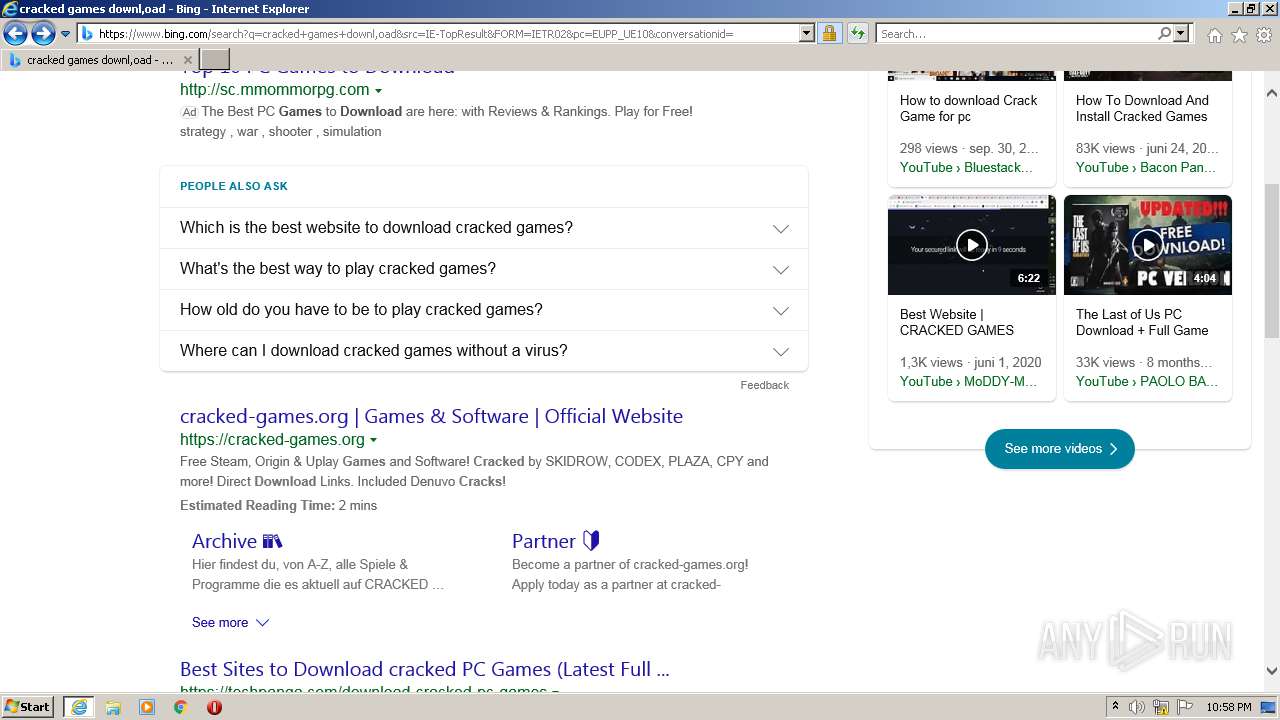1280x720 pixels.
Task: Click the Archive books icon
Action: (x=273, y=541)
